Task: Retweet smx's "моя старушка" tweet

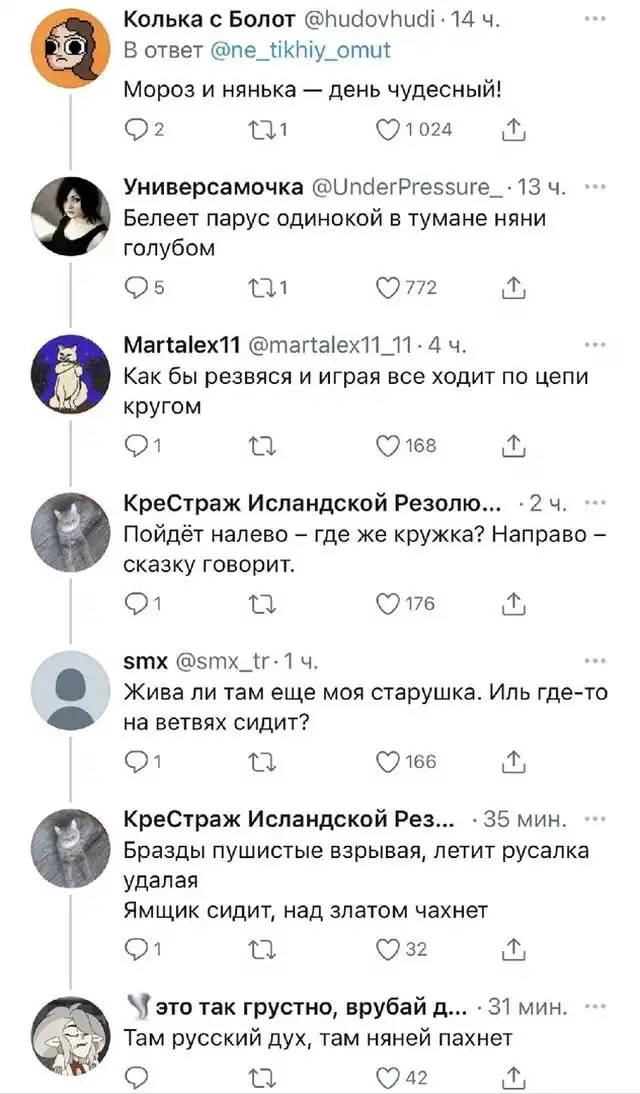Action: [x=258, y=761]
